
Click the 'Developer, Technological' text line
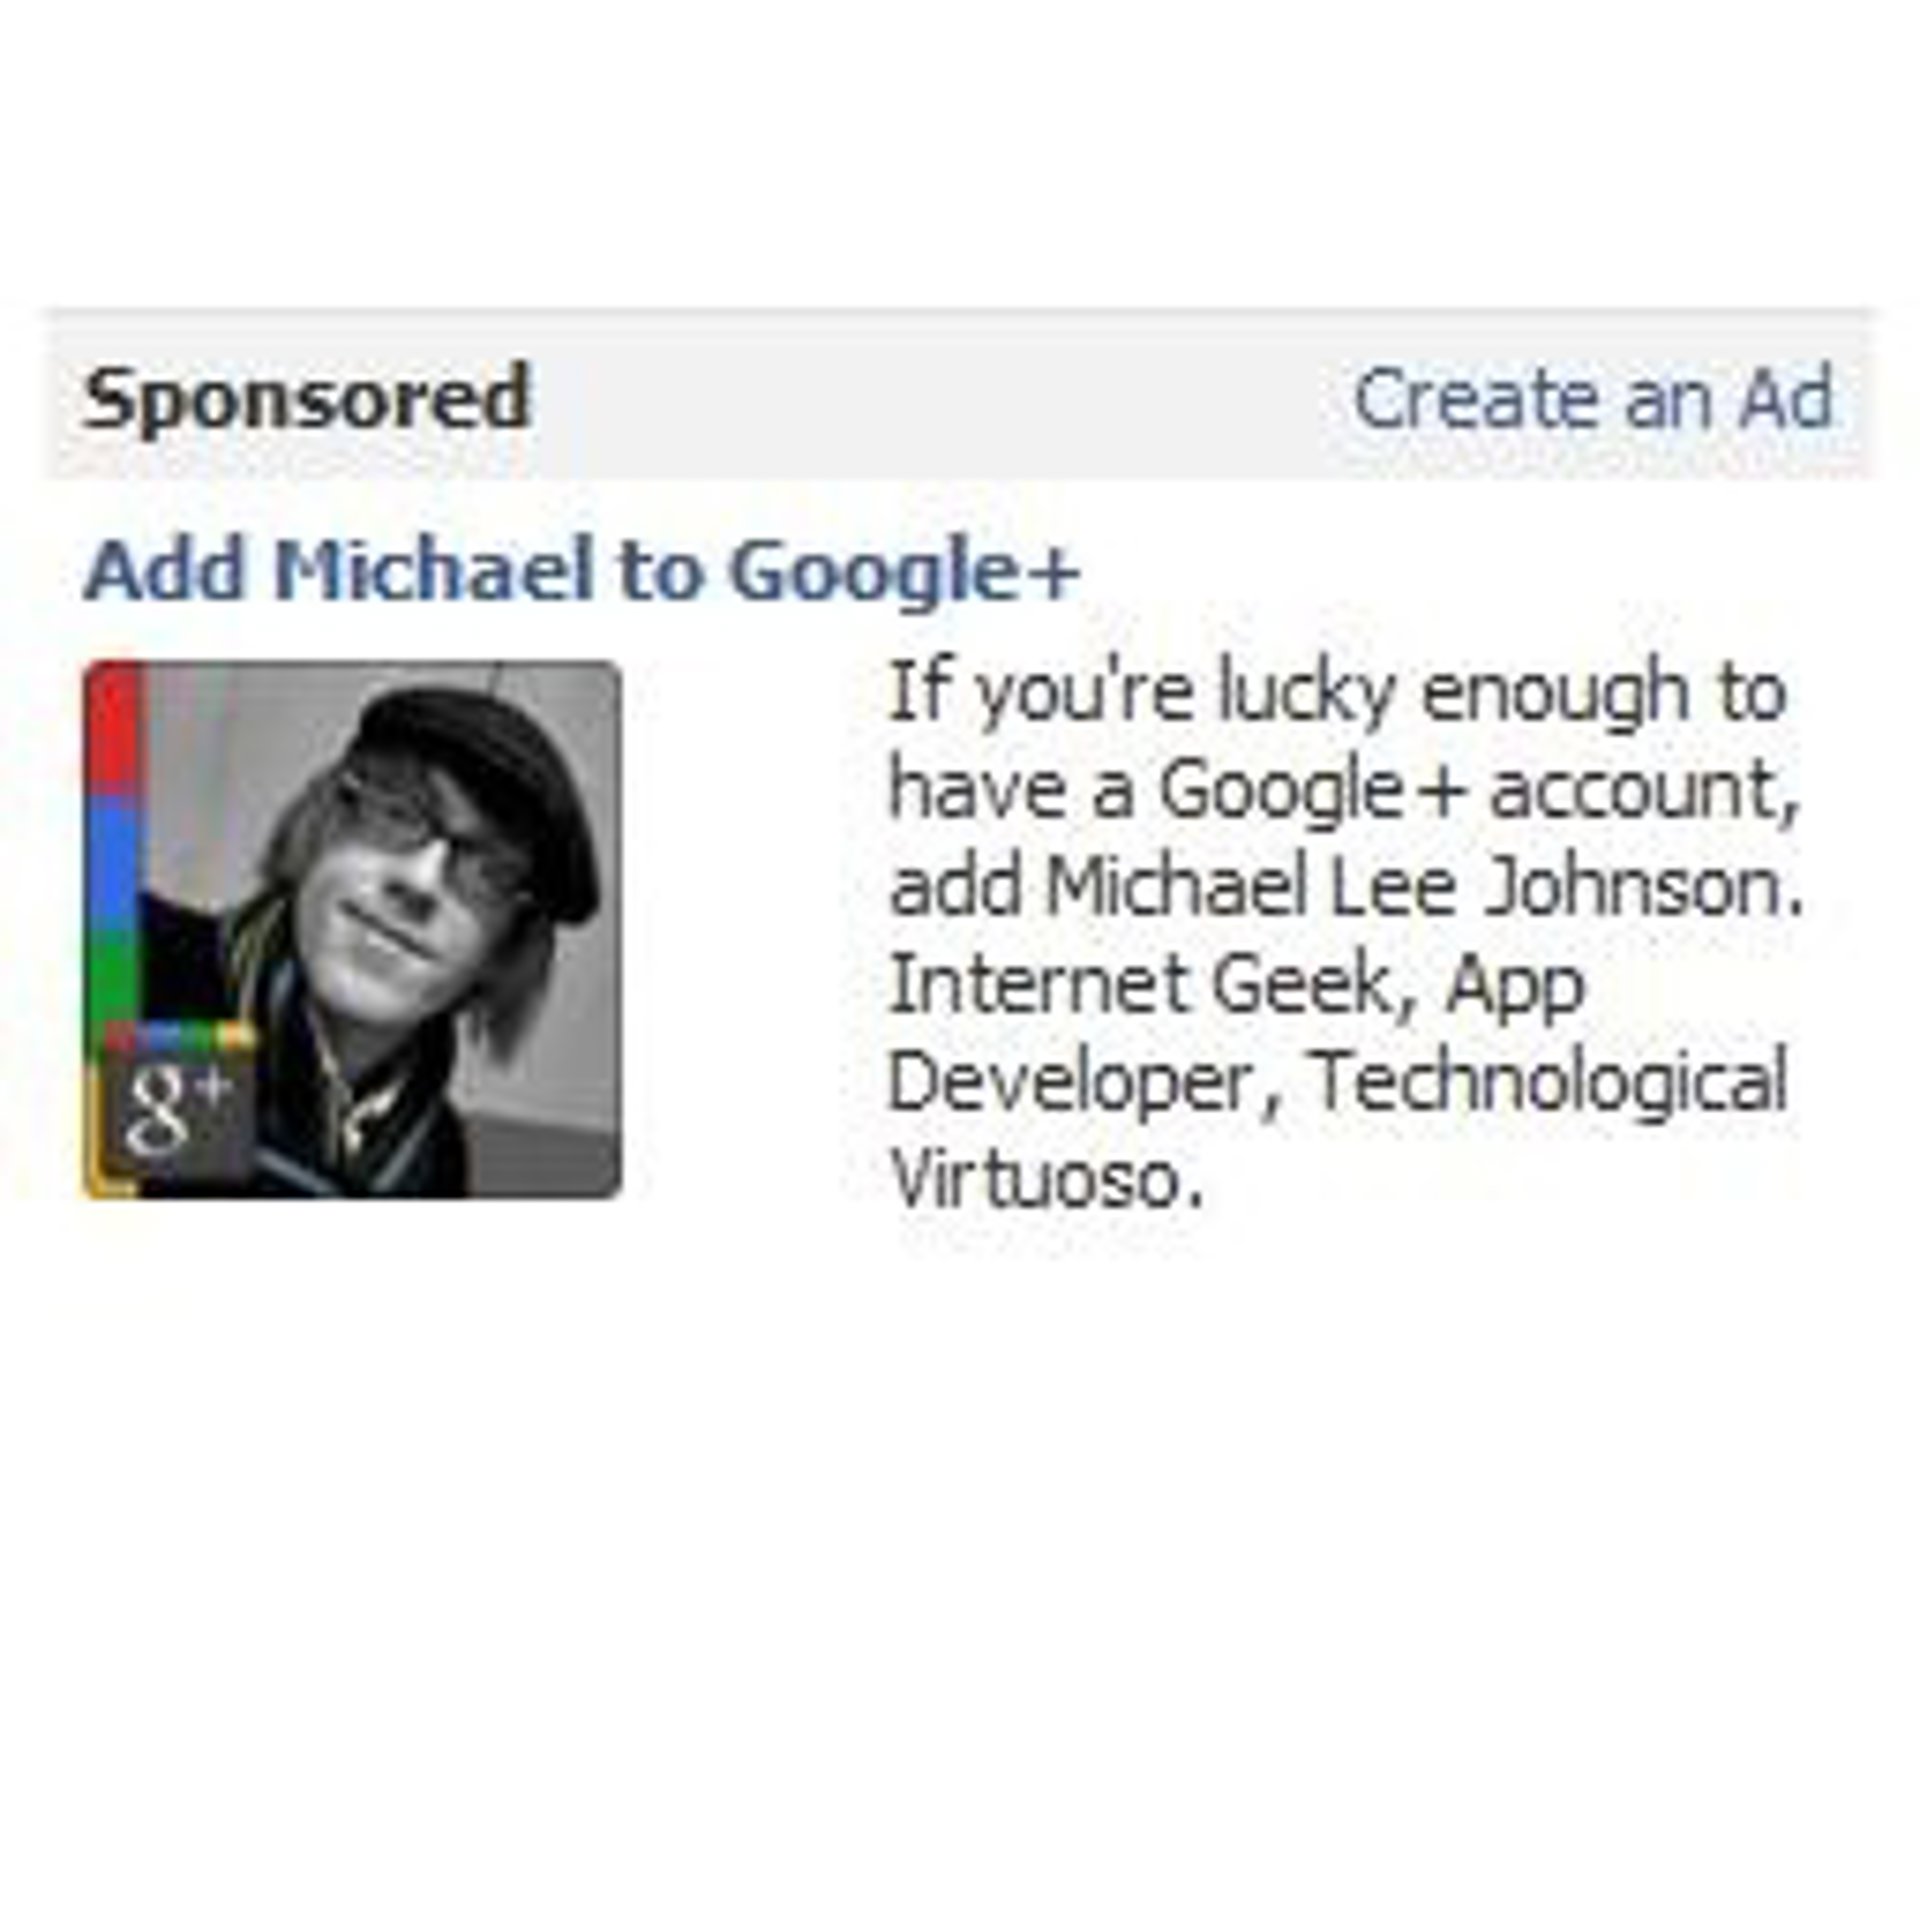(x=1337, y=1083)
